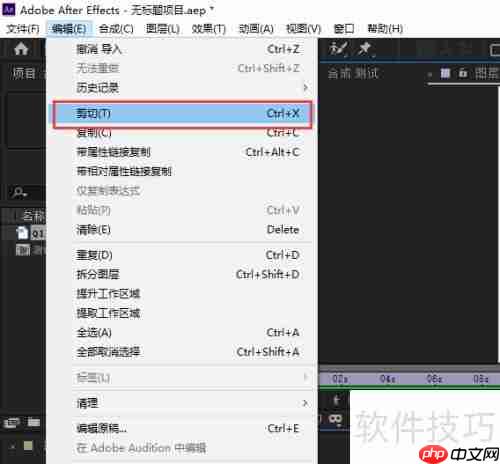Click the Home icon in toolbar
The height and width of the screenshot is (464, 500).
click(x=21, y=49)
